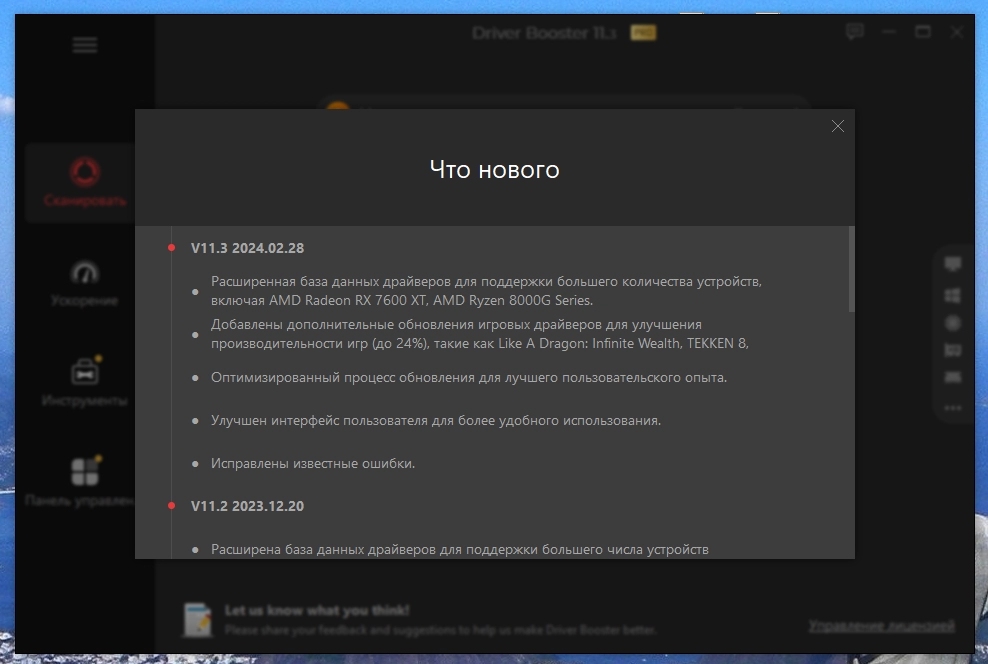Click the "Что нового" dialog title
988x664 pixels.
495,169
